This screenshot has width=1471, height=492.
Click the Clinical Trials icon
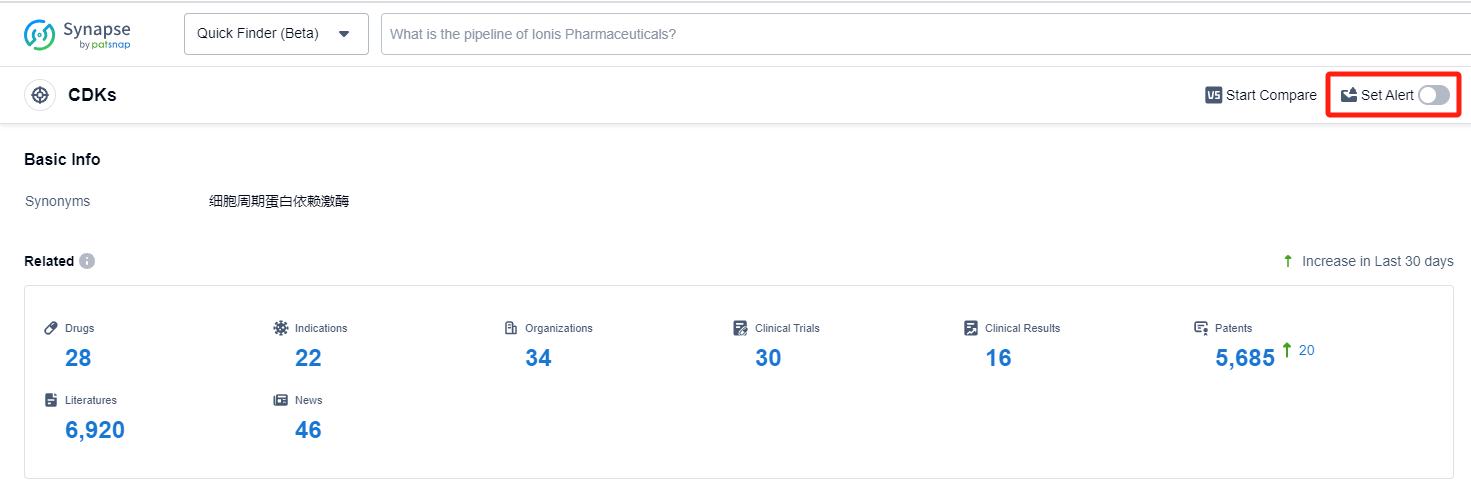[740, 328]
